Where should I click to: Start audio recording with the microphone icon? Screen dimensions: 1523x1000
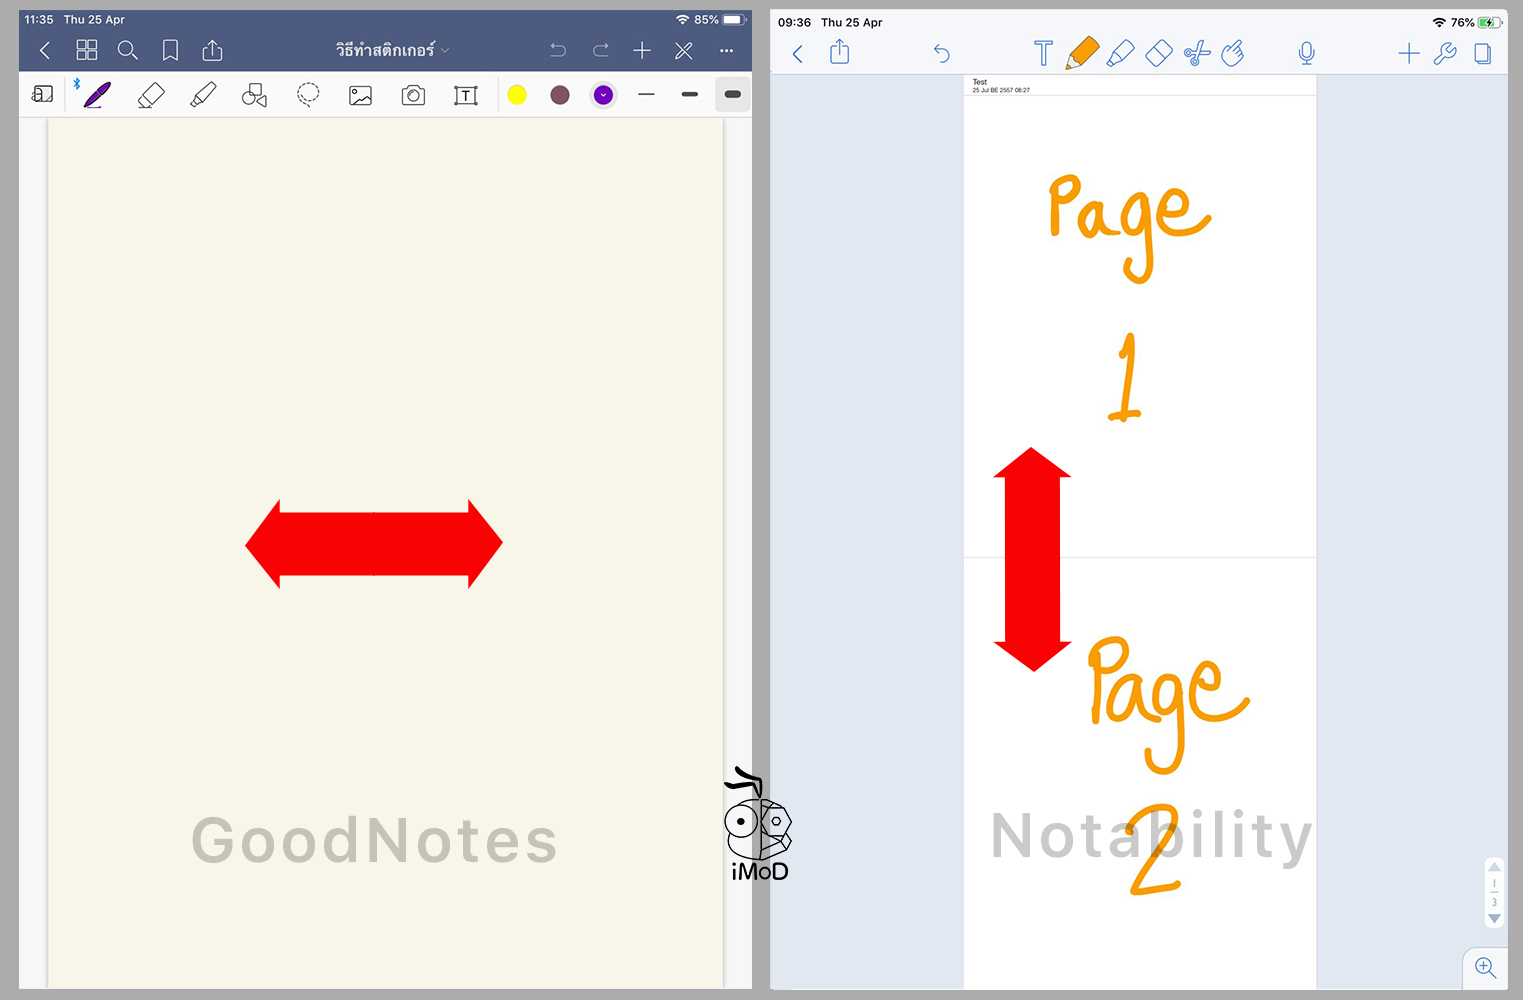coord(1306,53)
